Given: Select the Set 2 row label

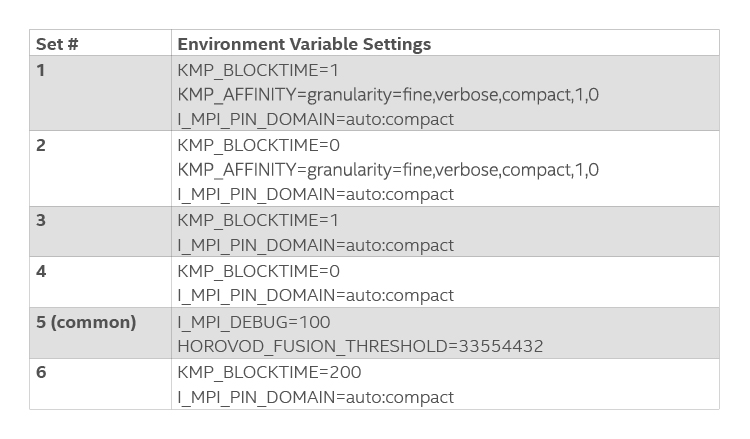Looking at the screenshot, I should coord(41,145).
